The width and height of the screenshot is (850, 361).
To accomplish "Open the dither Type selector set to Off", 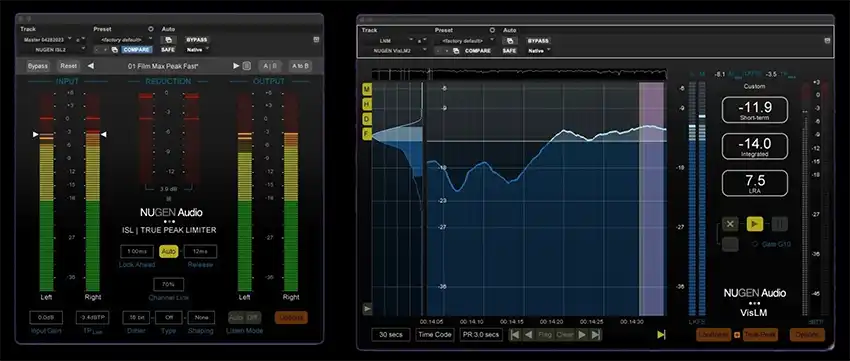I will 169,317.
